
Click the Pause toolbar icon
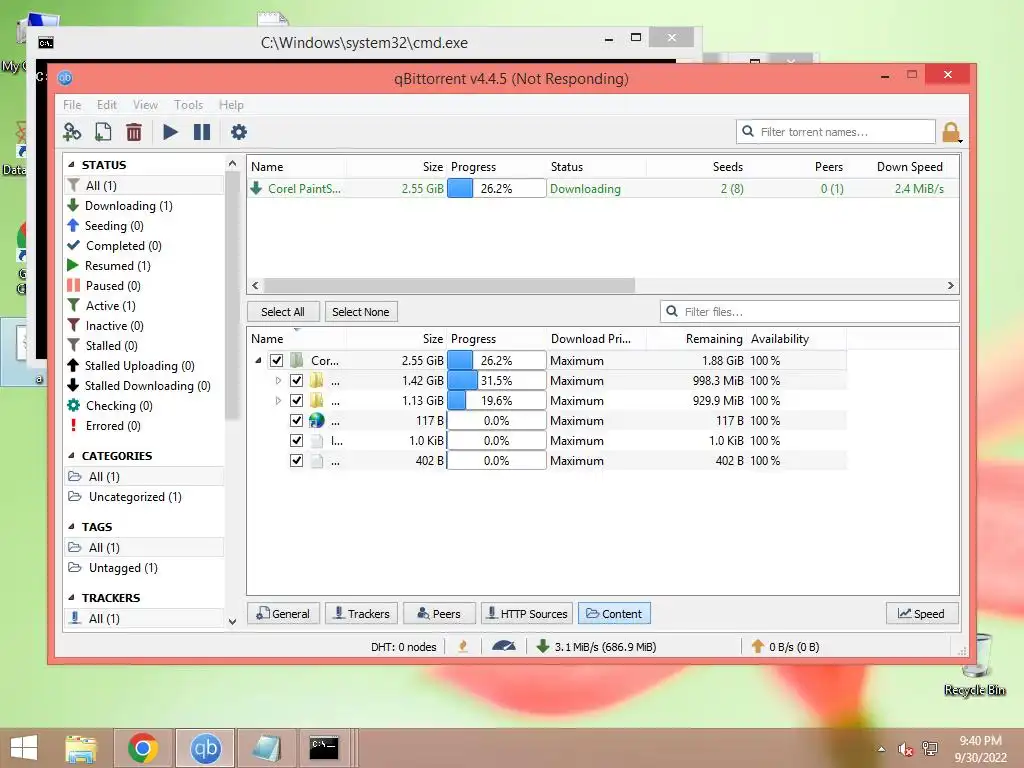[202, 132]
